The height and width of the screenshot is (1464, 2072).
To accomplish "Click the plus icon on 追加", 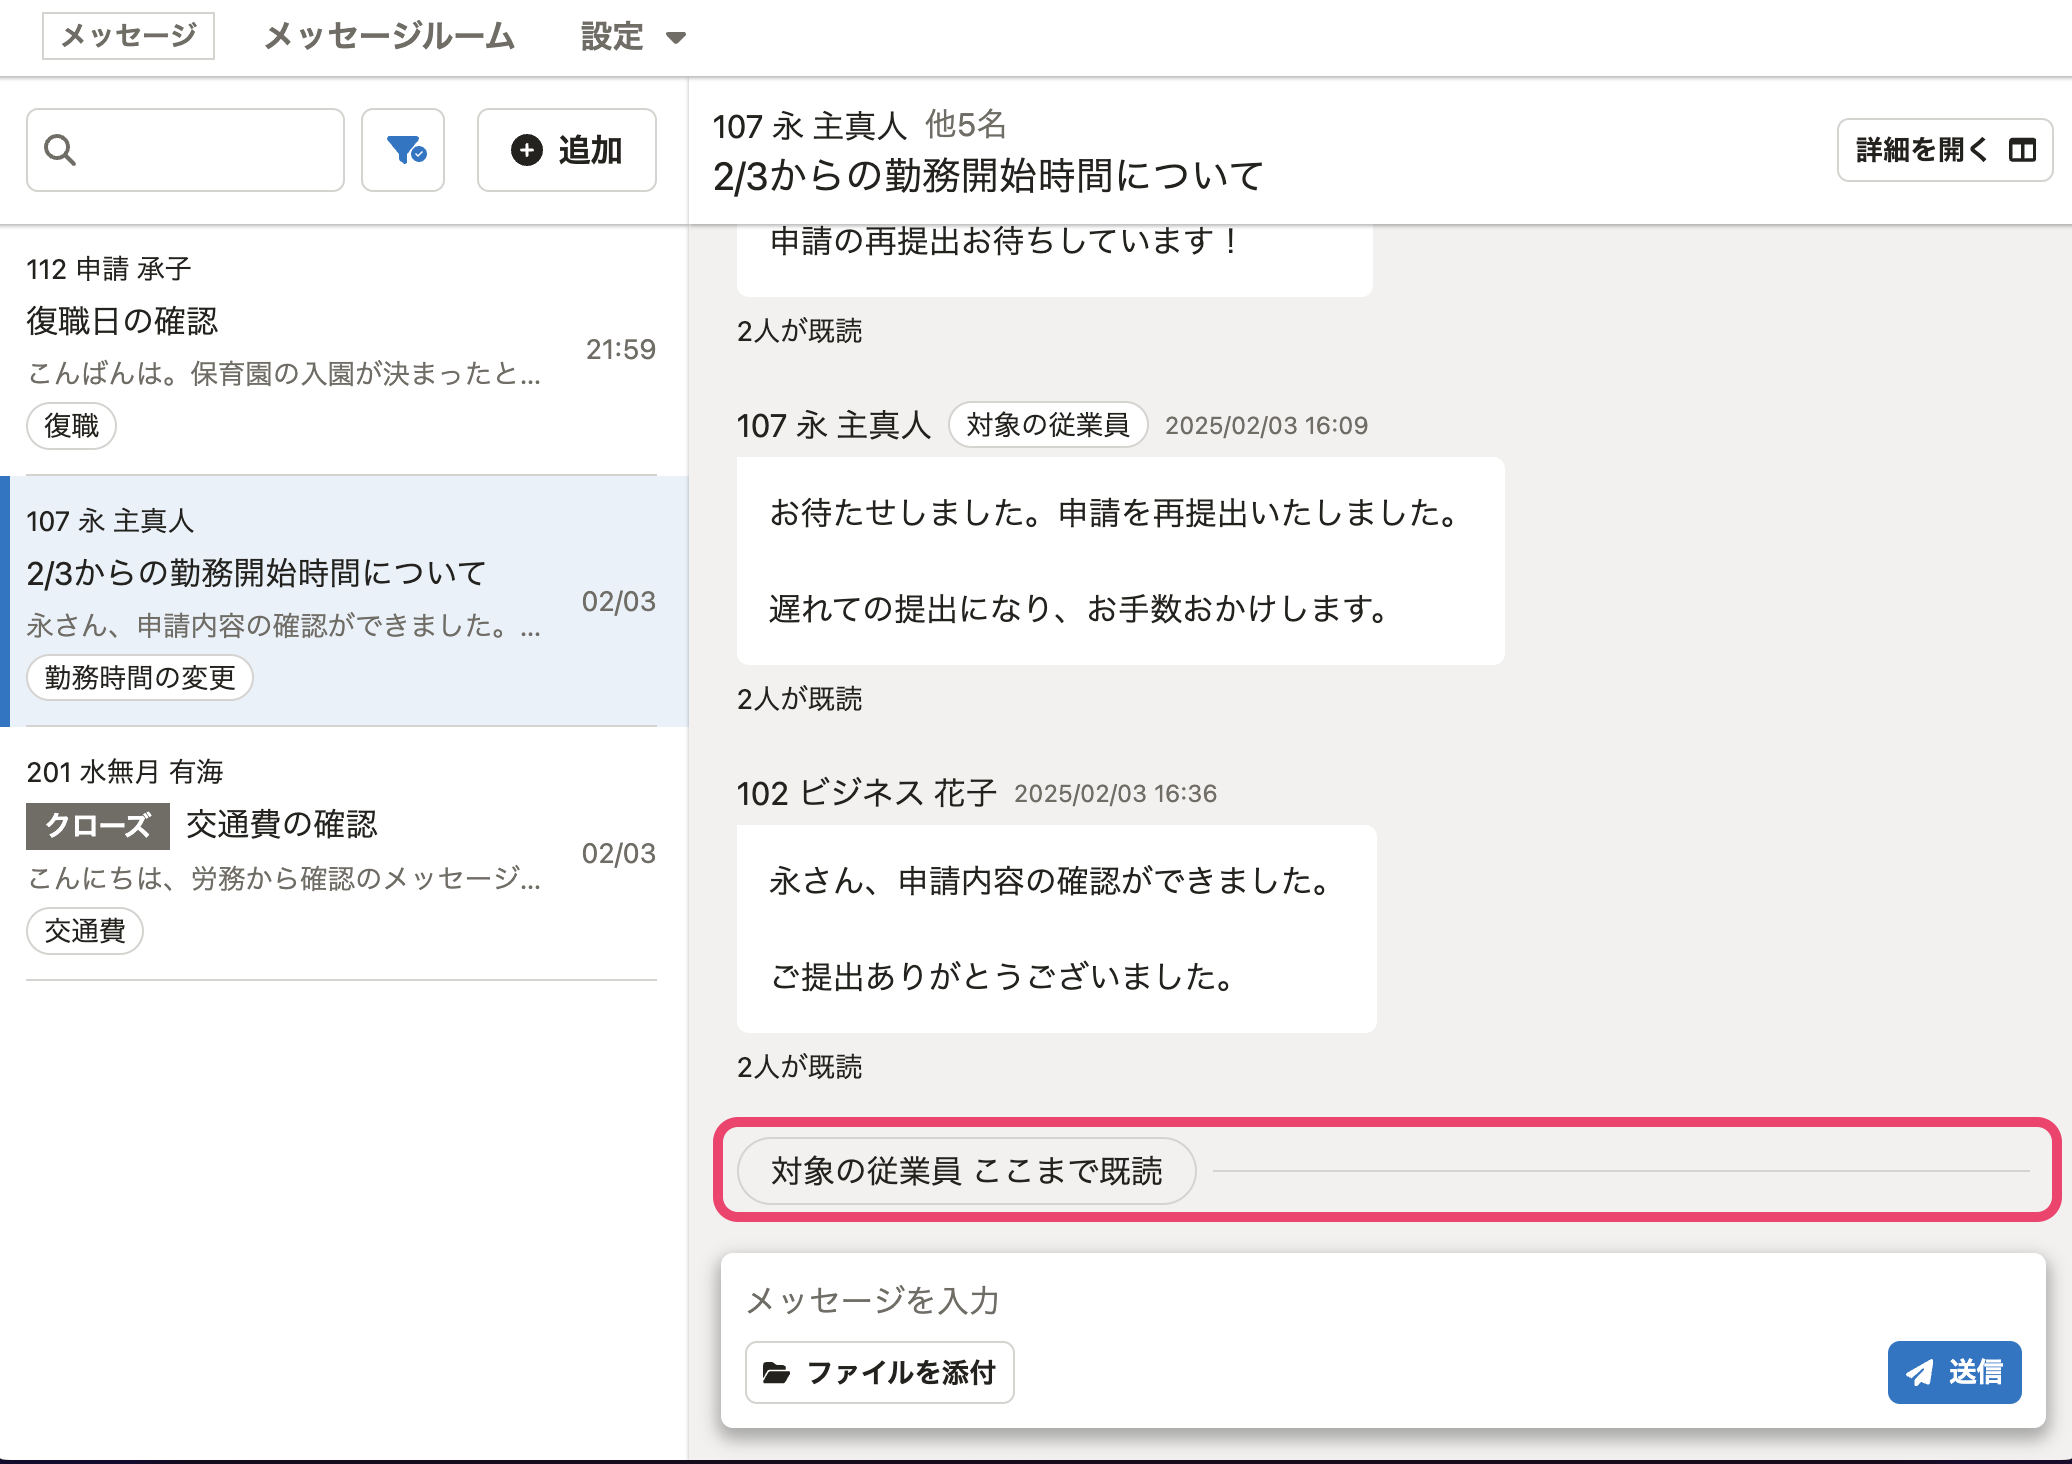I will (x=527, y=150).
